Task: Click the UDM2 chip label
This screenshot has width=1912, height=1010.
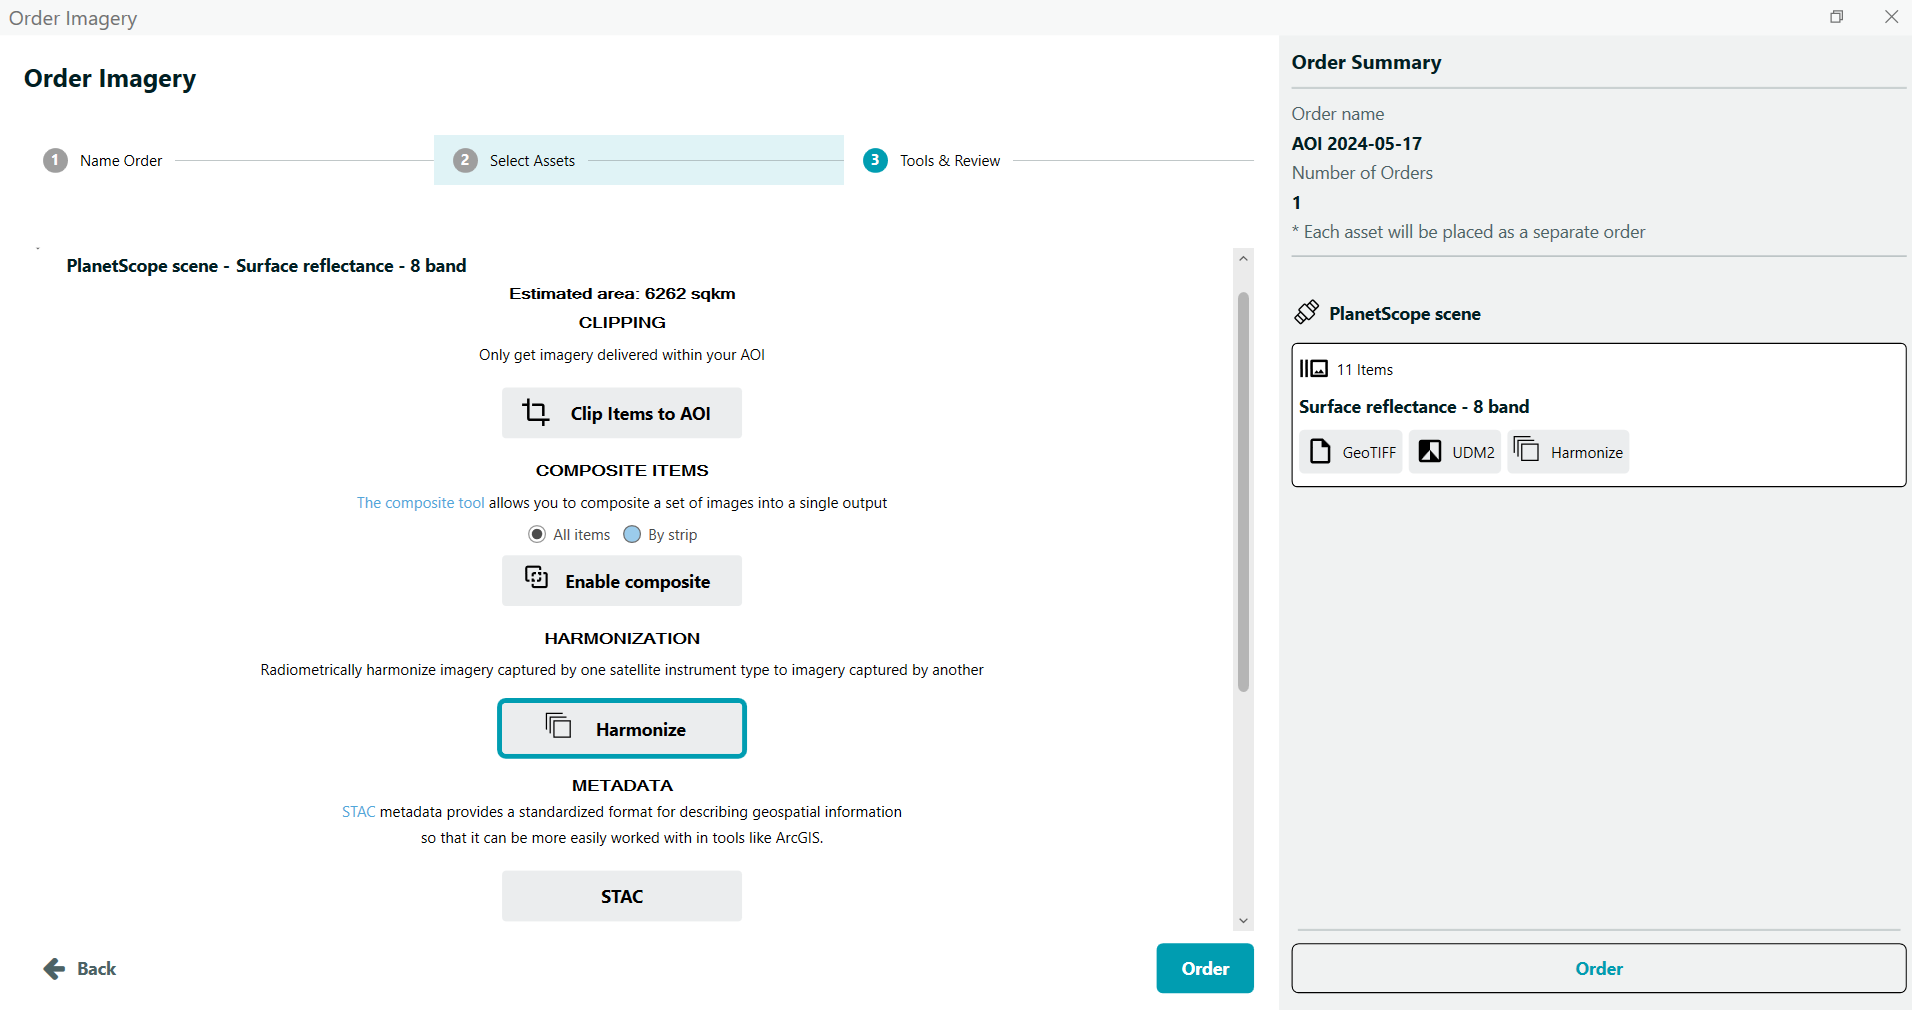Action: (1473, 452)
